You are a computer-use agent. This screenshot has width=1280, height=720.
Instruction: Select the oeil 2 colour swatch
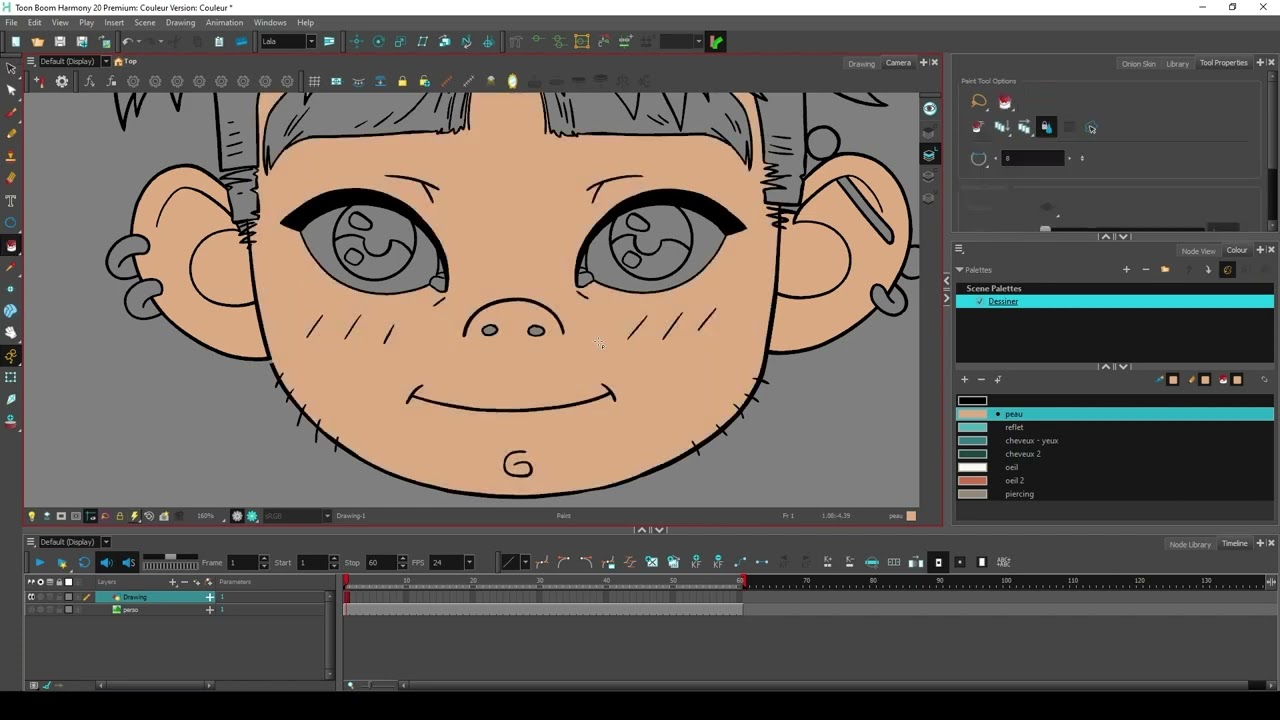pos(972,480)
